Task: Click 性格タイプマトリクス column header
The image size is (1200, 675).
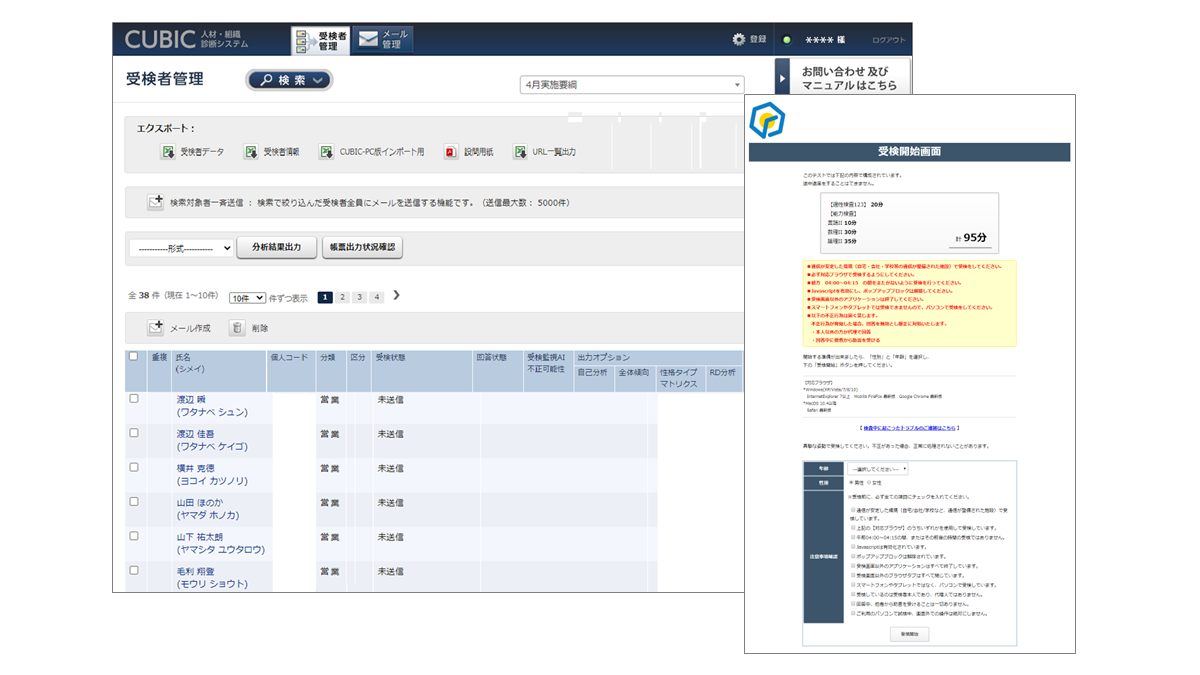Action: tap(680, 377)
